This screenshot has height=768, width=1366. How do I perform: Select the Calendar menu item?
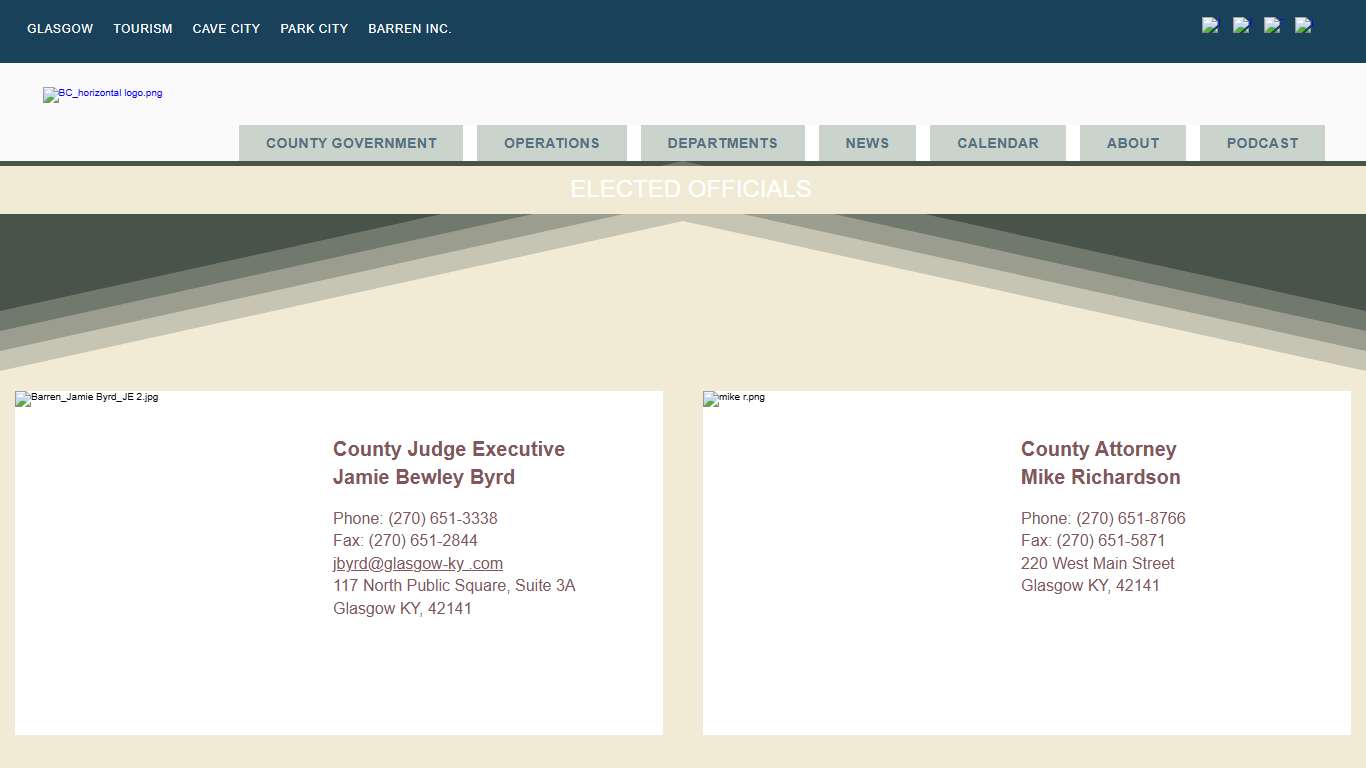coord(997,143)
